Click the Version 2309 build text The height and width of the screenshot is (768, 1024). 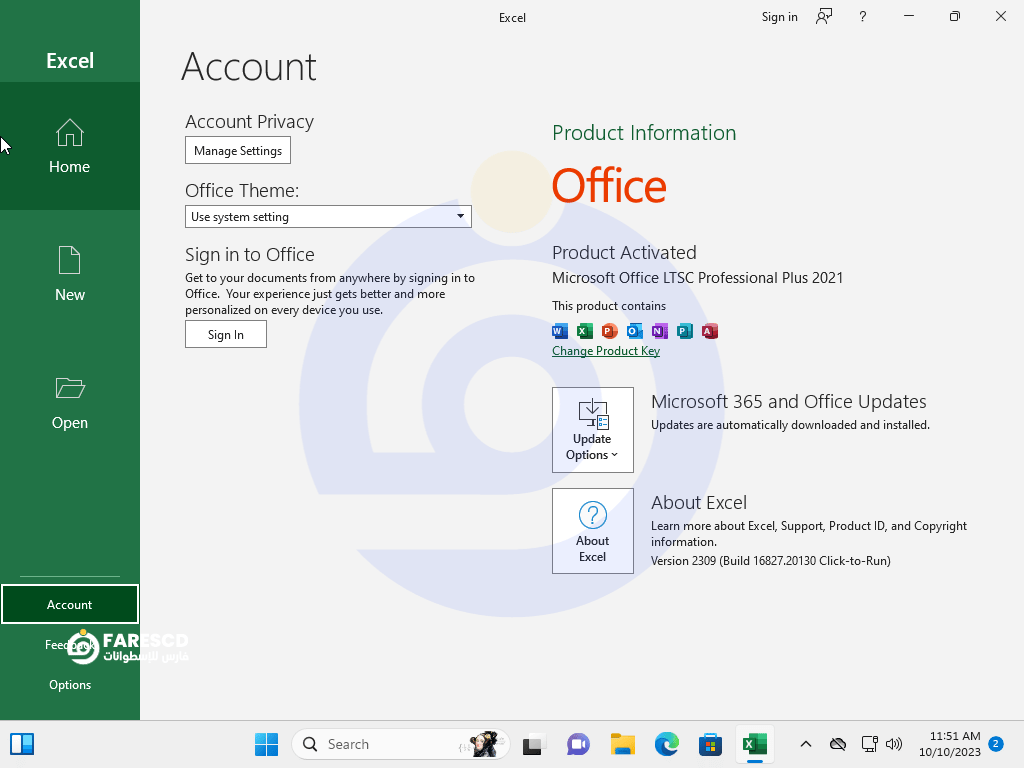(x=771, y=560)
